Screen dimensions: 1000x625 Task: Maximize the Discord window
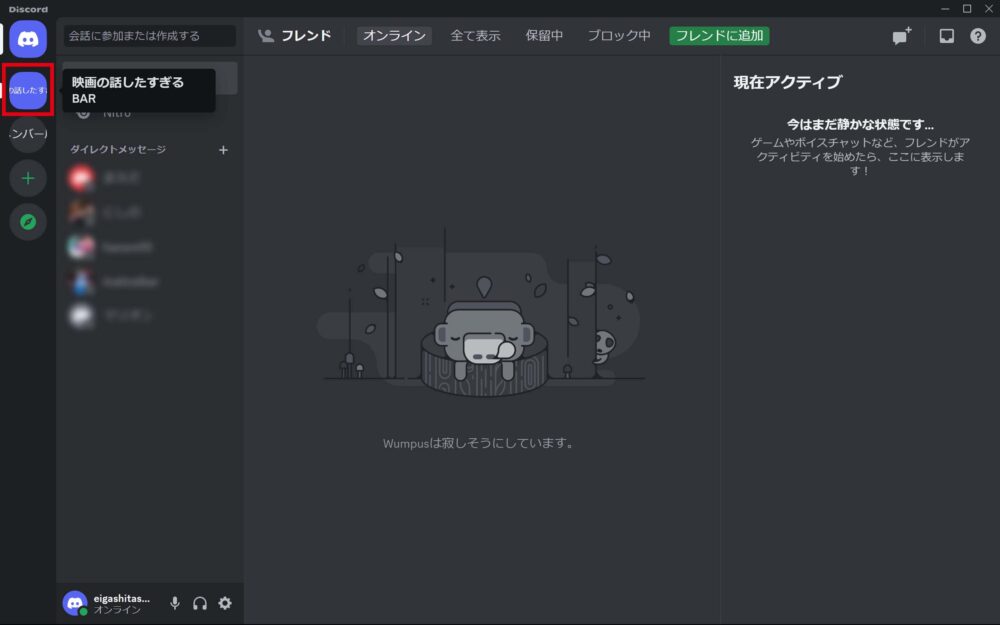967,9
